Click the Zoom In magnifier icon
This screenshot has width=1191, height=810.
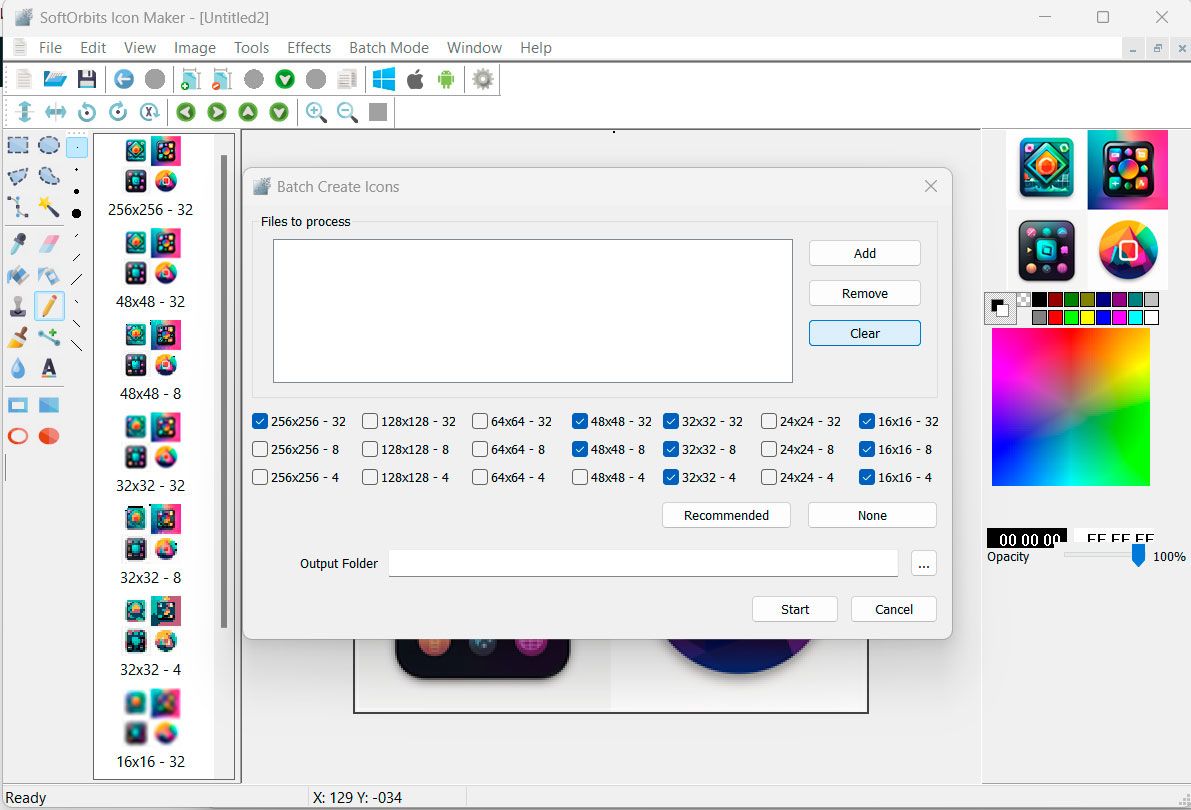point(316,112)
